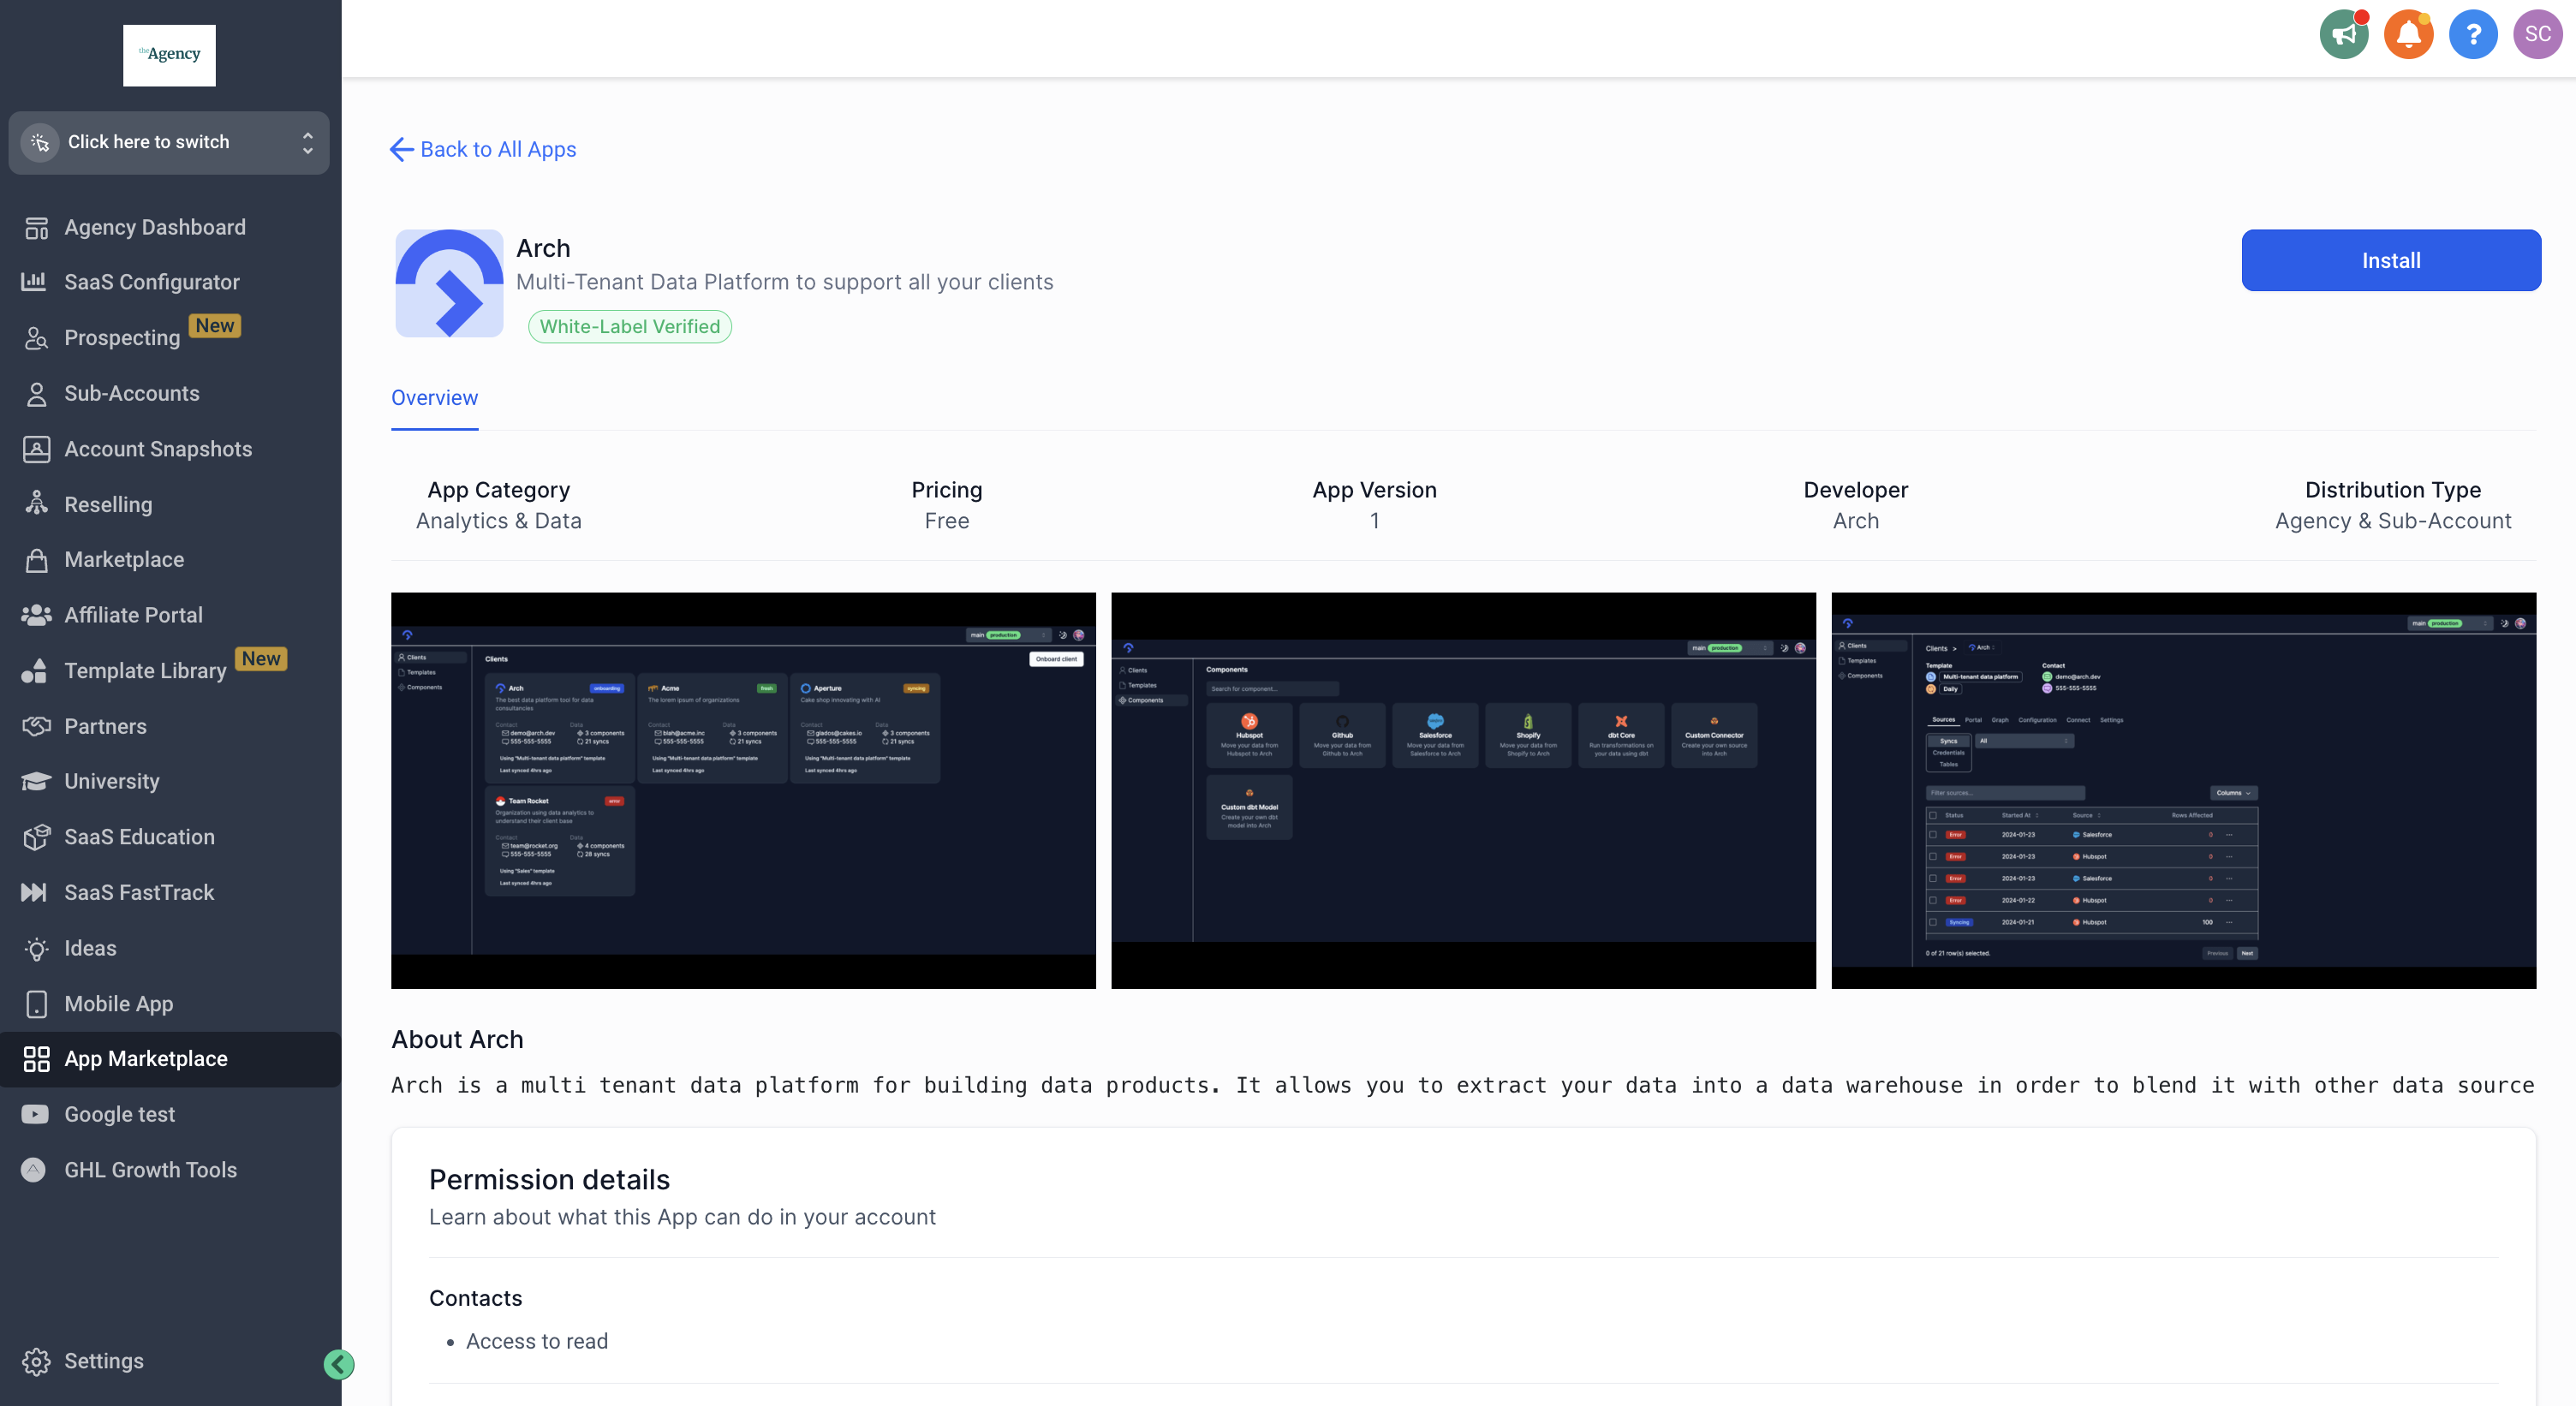Click the App Marketplace grid icon
The height and width of the screenshot is (1406, 2576).
click(36, 1059)
